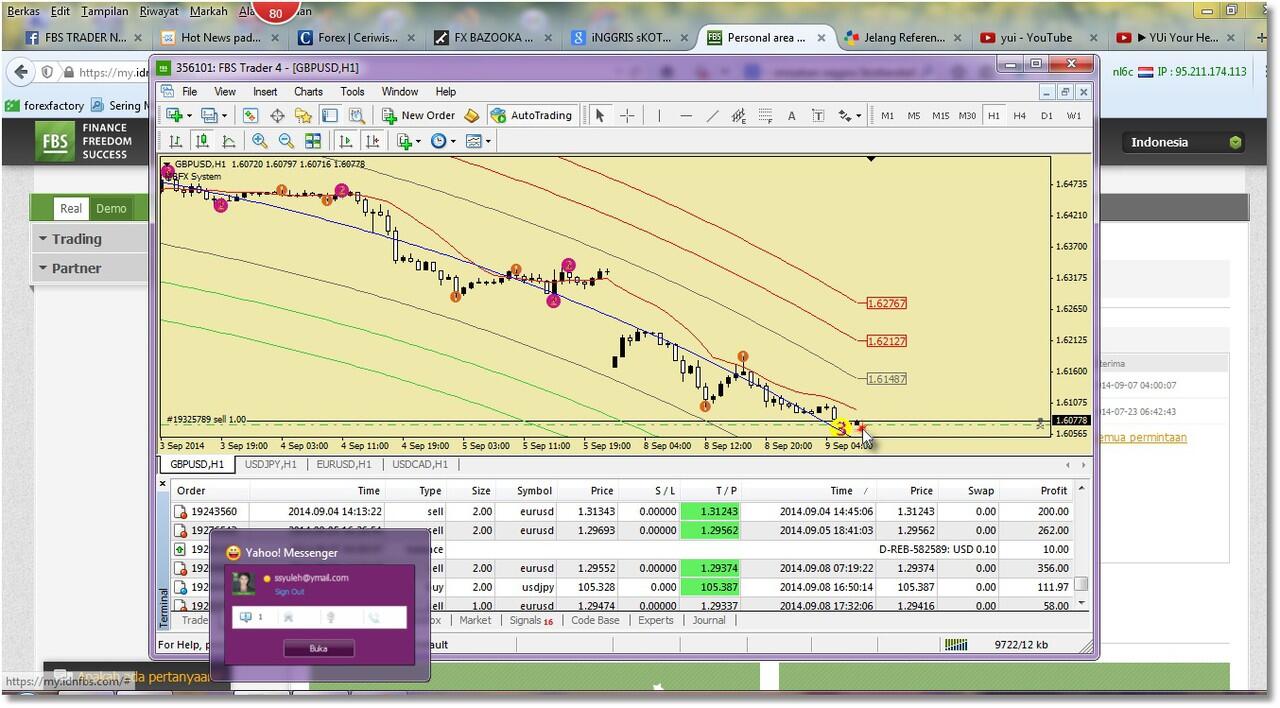Image resolution: width=1280 pixels, height=708 pixels.
Task: Switch to Demo account tab on website
Action: [111, 208]
